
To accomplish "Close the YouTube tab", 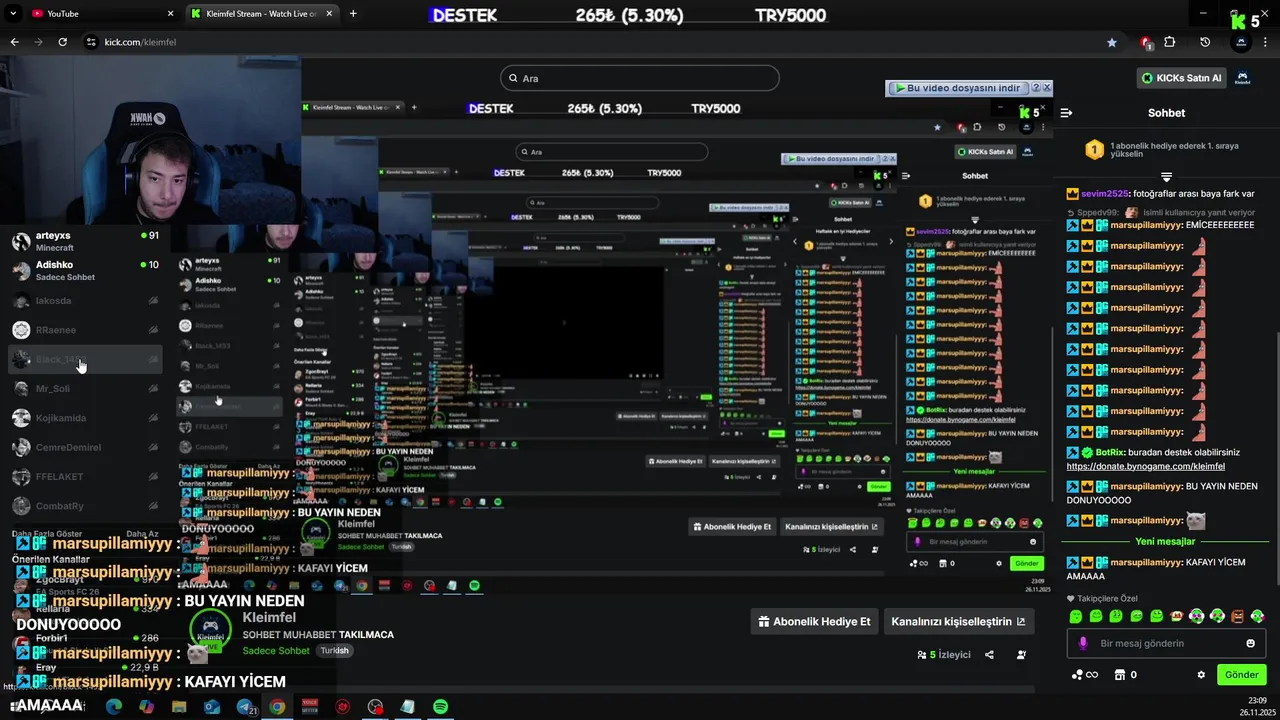I will tap(170, 13).
